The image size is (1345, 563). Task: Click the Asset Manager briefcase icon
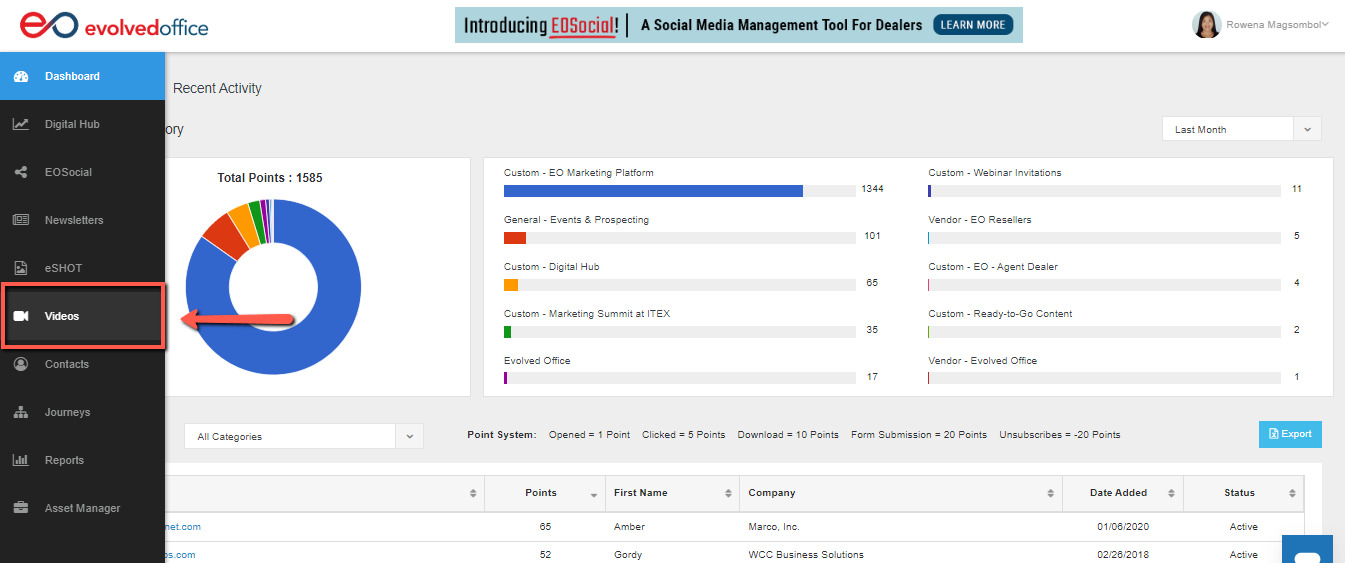tap(21, 508)
